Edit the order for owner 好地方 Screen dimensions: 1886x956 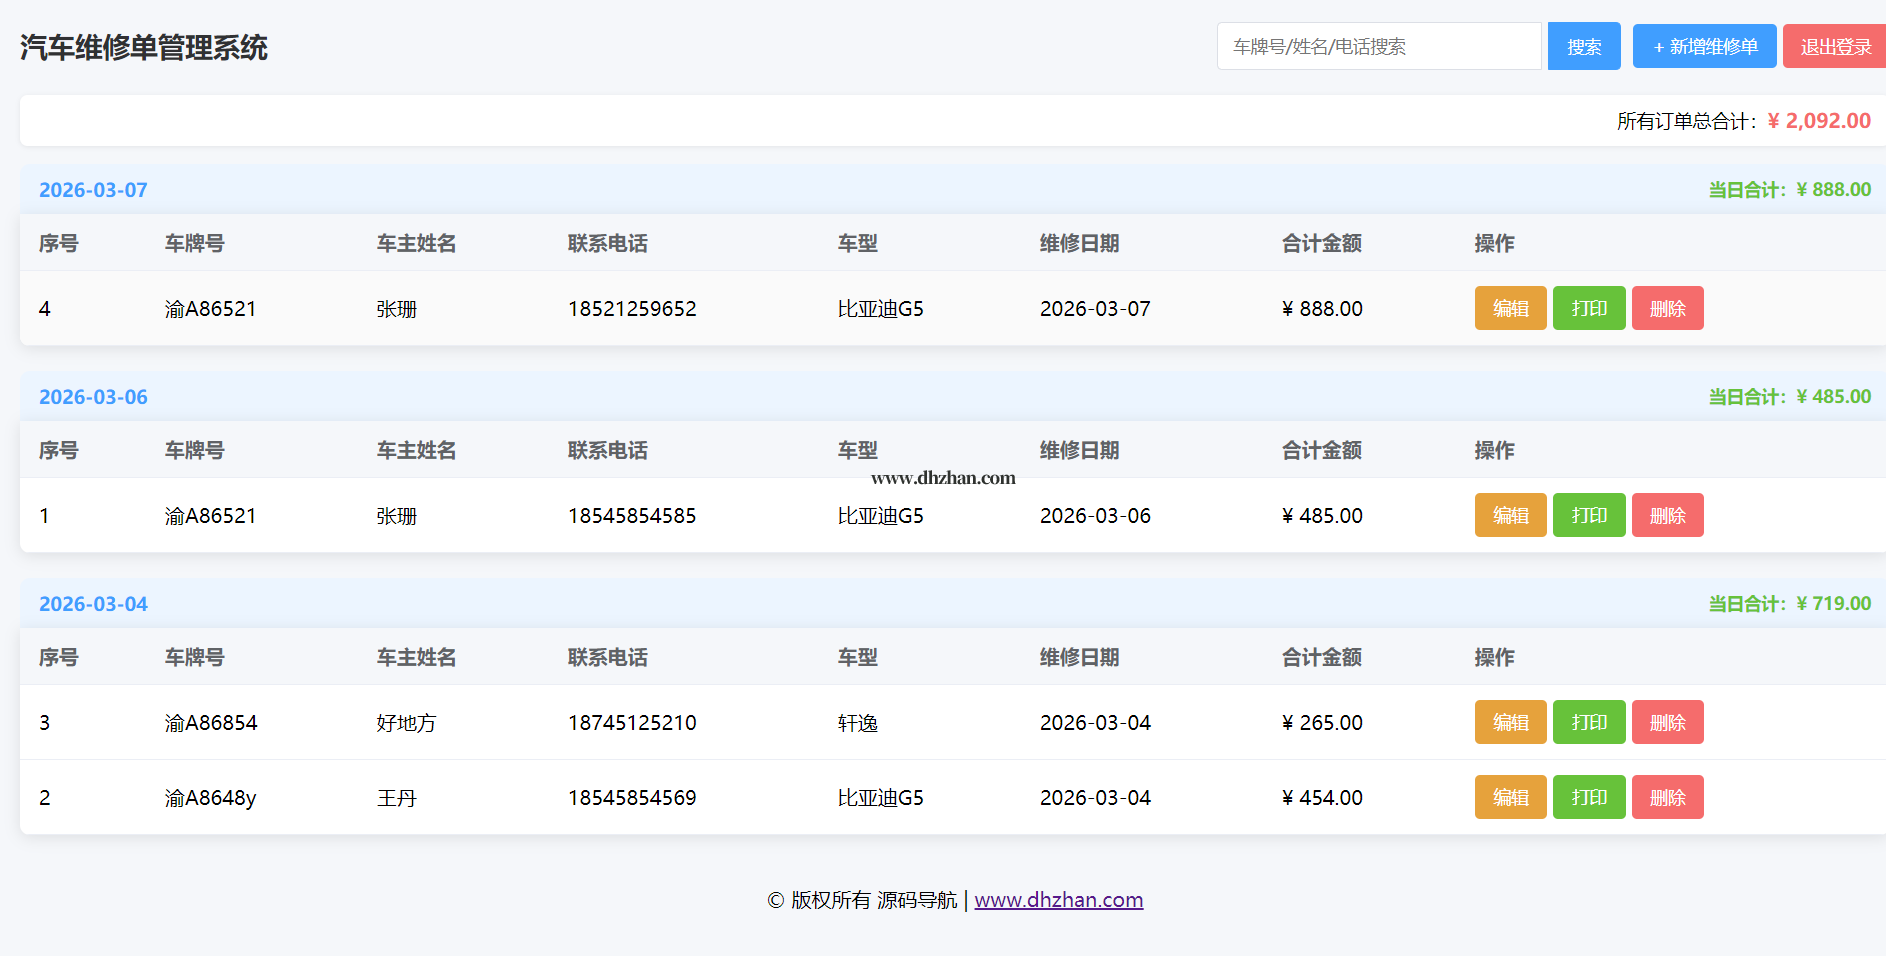[x=1510, y=722]
